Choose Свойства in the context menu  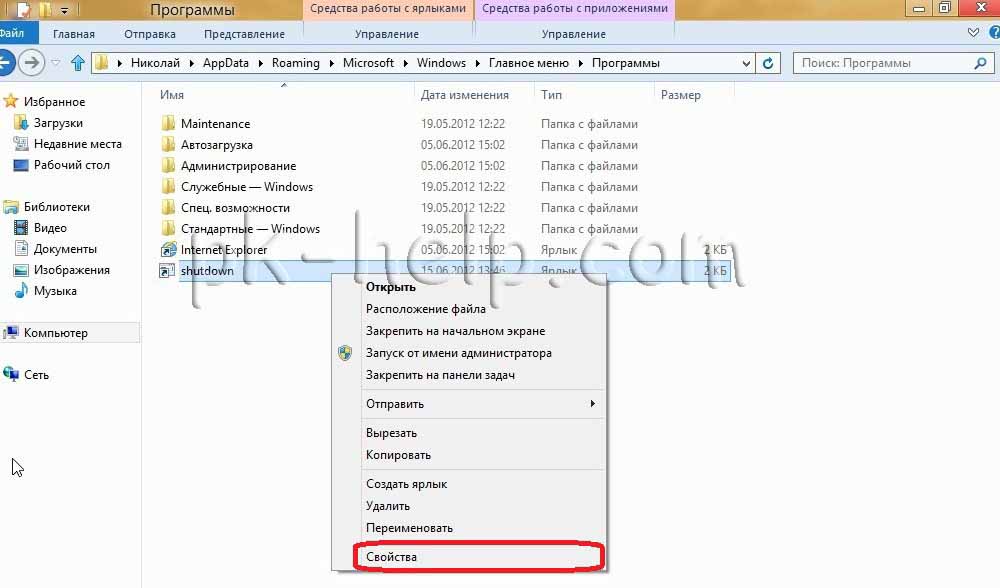pyautogui.click(x=392, y=557)
